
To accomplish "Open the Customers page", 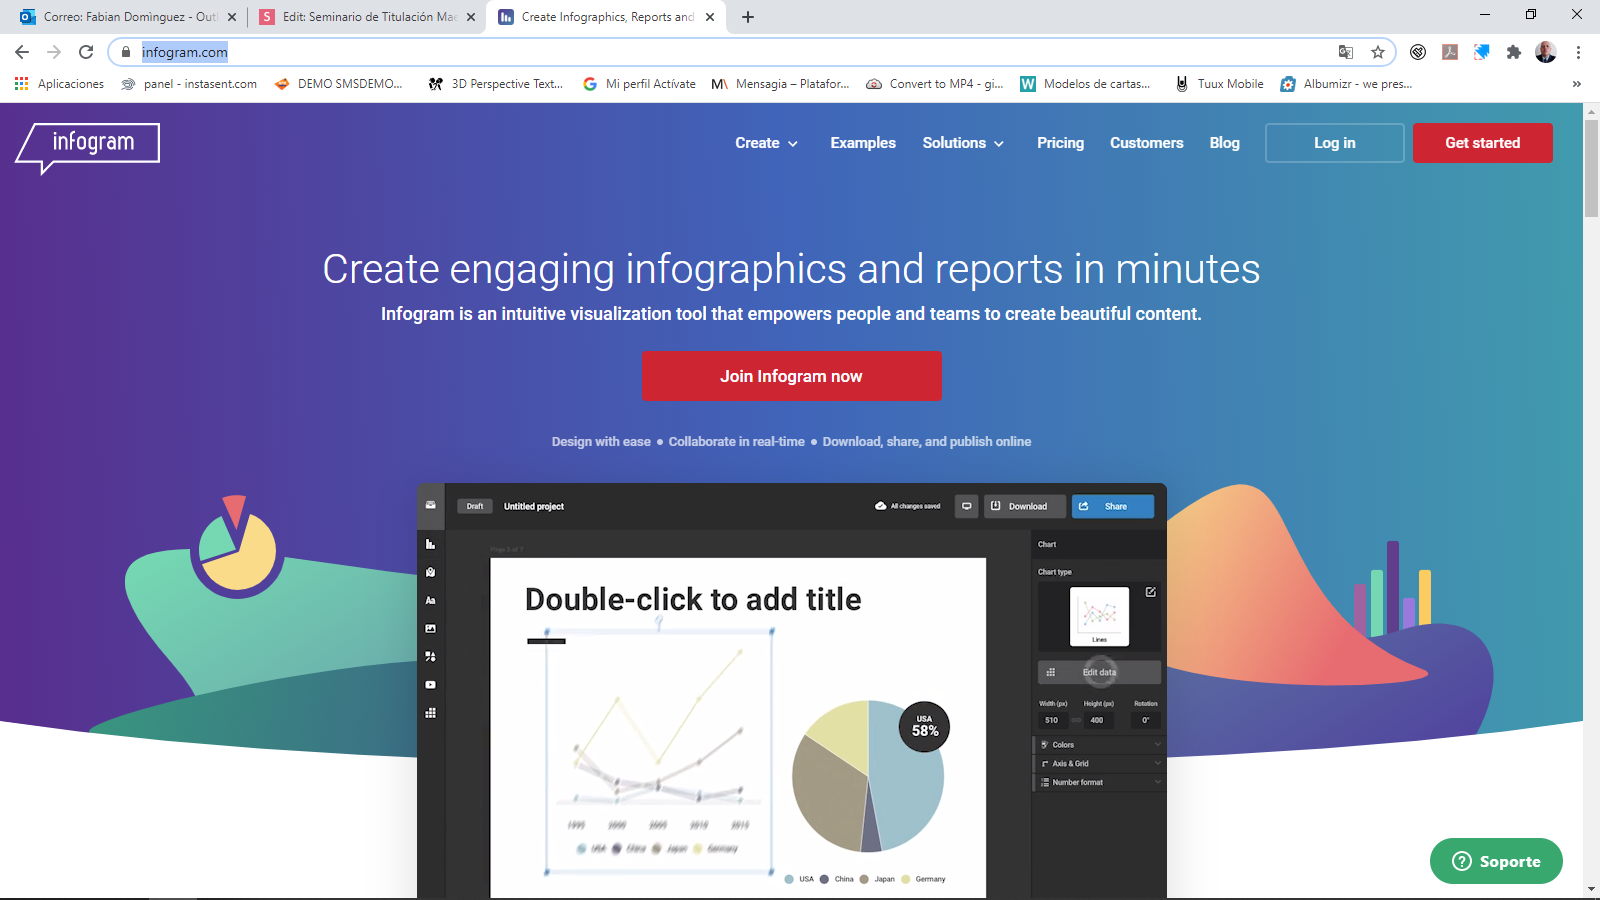I will point(1147,143).
